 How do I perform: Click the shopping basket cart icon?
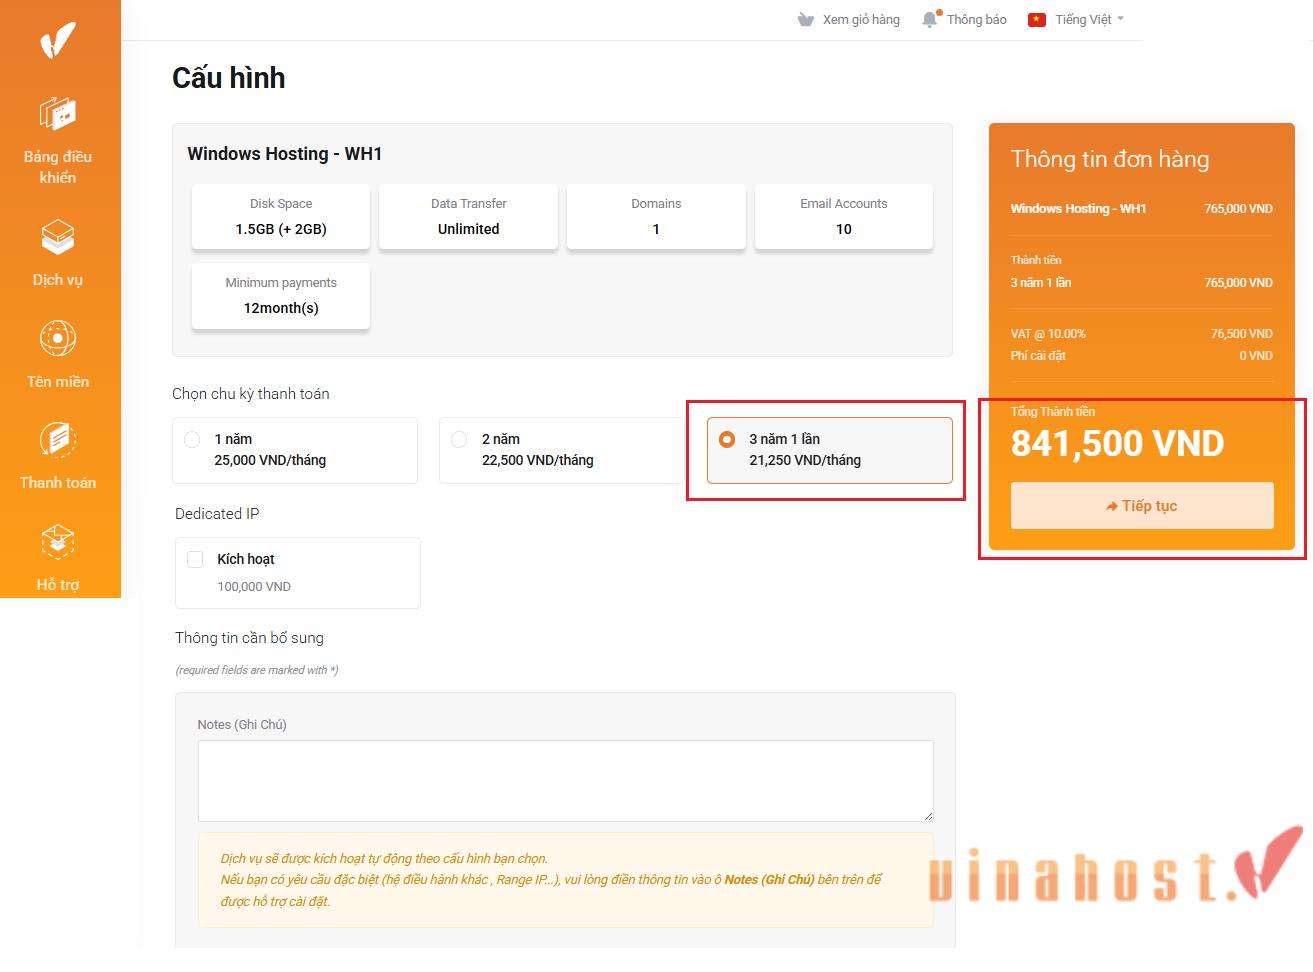806,20
